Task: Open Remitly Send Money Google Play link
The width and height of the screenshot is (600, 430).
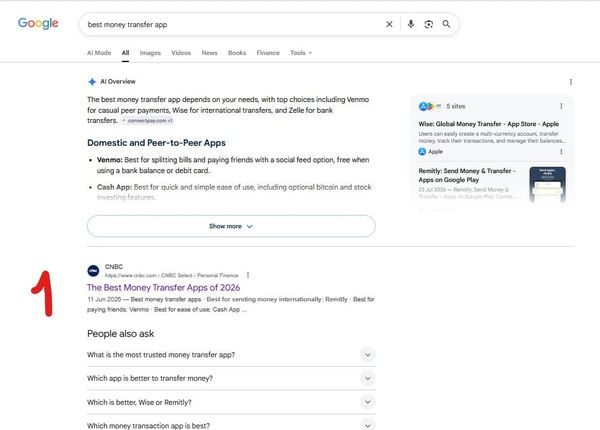Action: [x=466, y=175]
